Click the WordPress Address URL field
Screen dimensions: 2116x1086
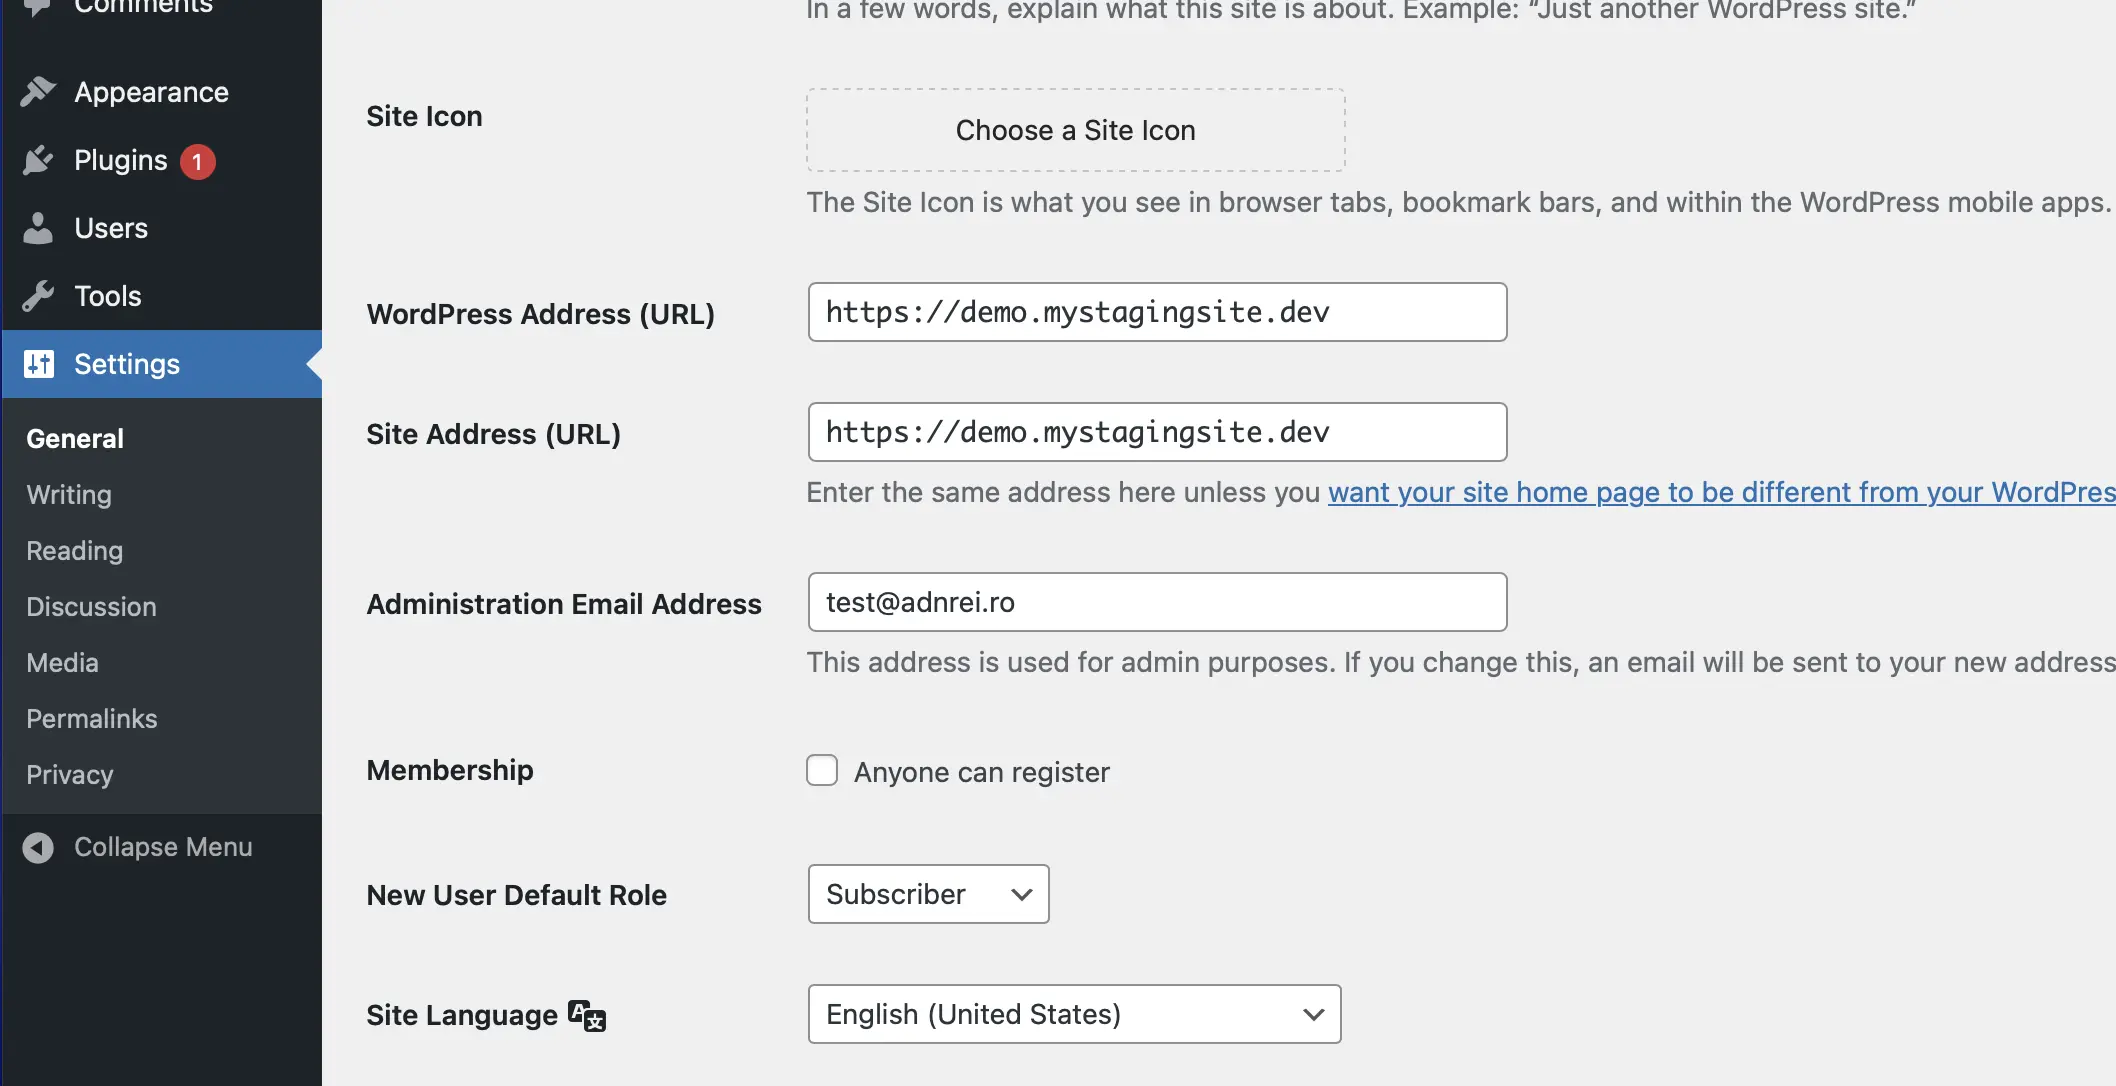click(x=1157, y=312)
